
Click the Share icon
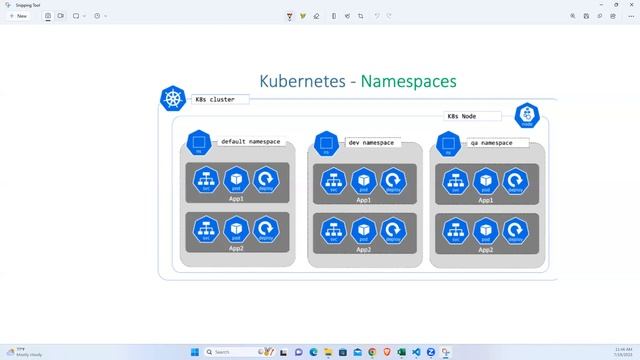coord(613,16)
